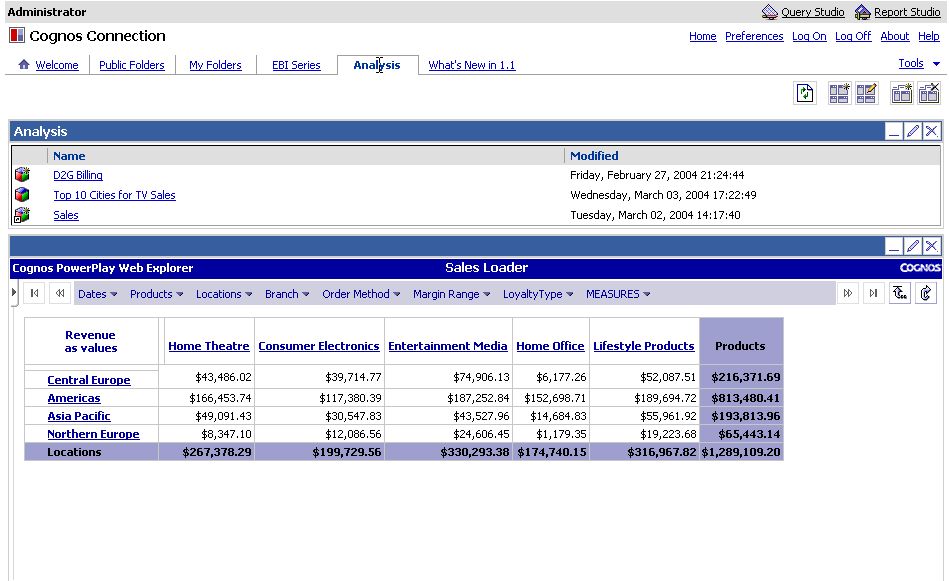The width and height of the screenshot is (949, 581).
Task: Drill into Entertainment Media column
Action: coord(448,346)
